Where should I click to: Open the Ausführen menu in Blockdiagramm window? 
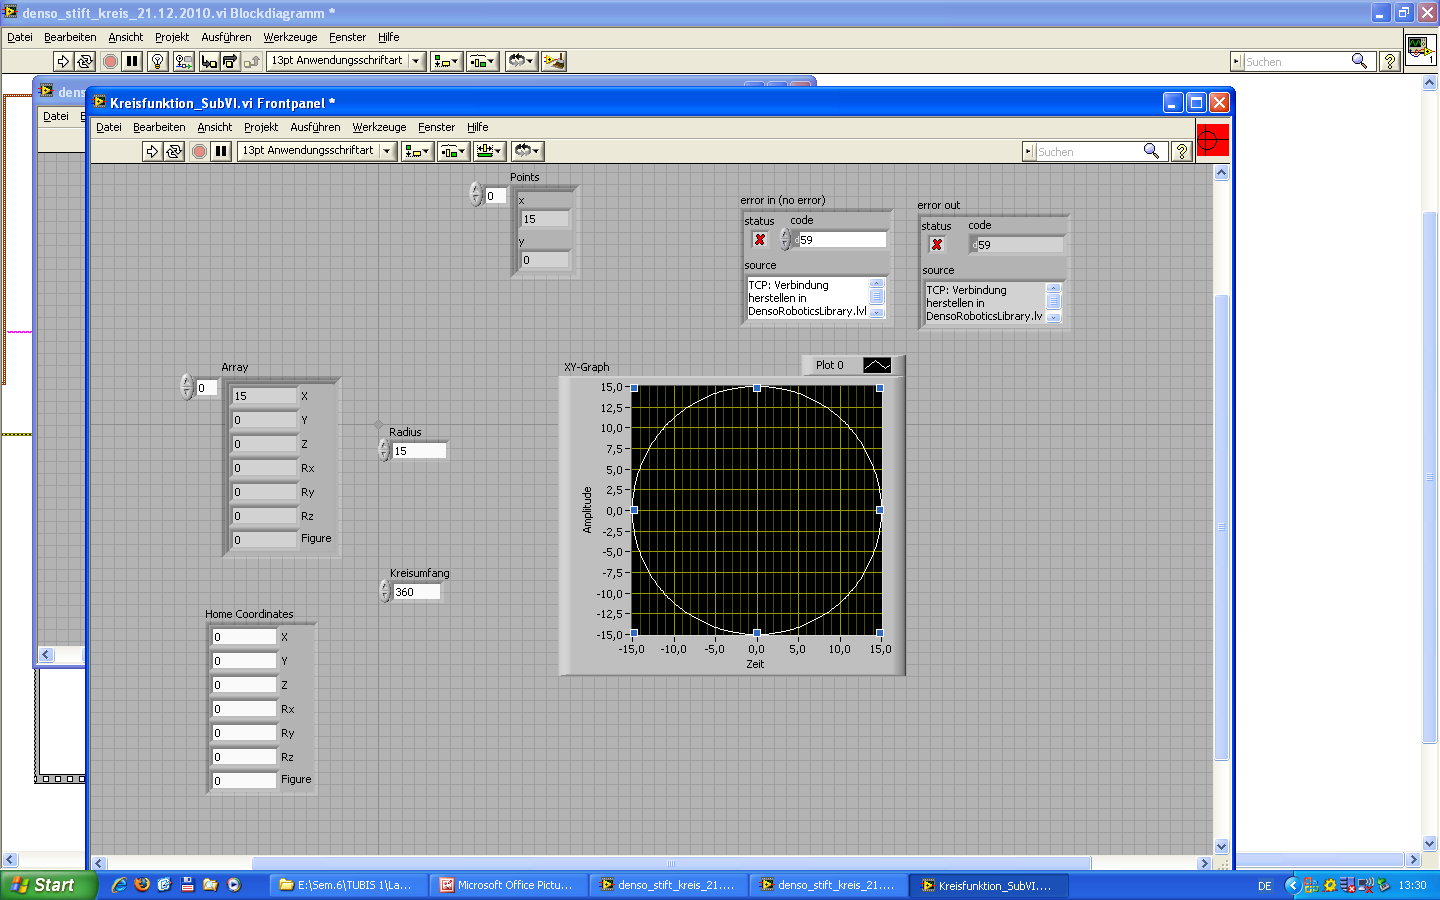tap(226, 37)
